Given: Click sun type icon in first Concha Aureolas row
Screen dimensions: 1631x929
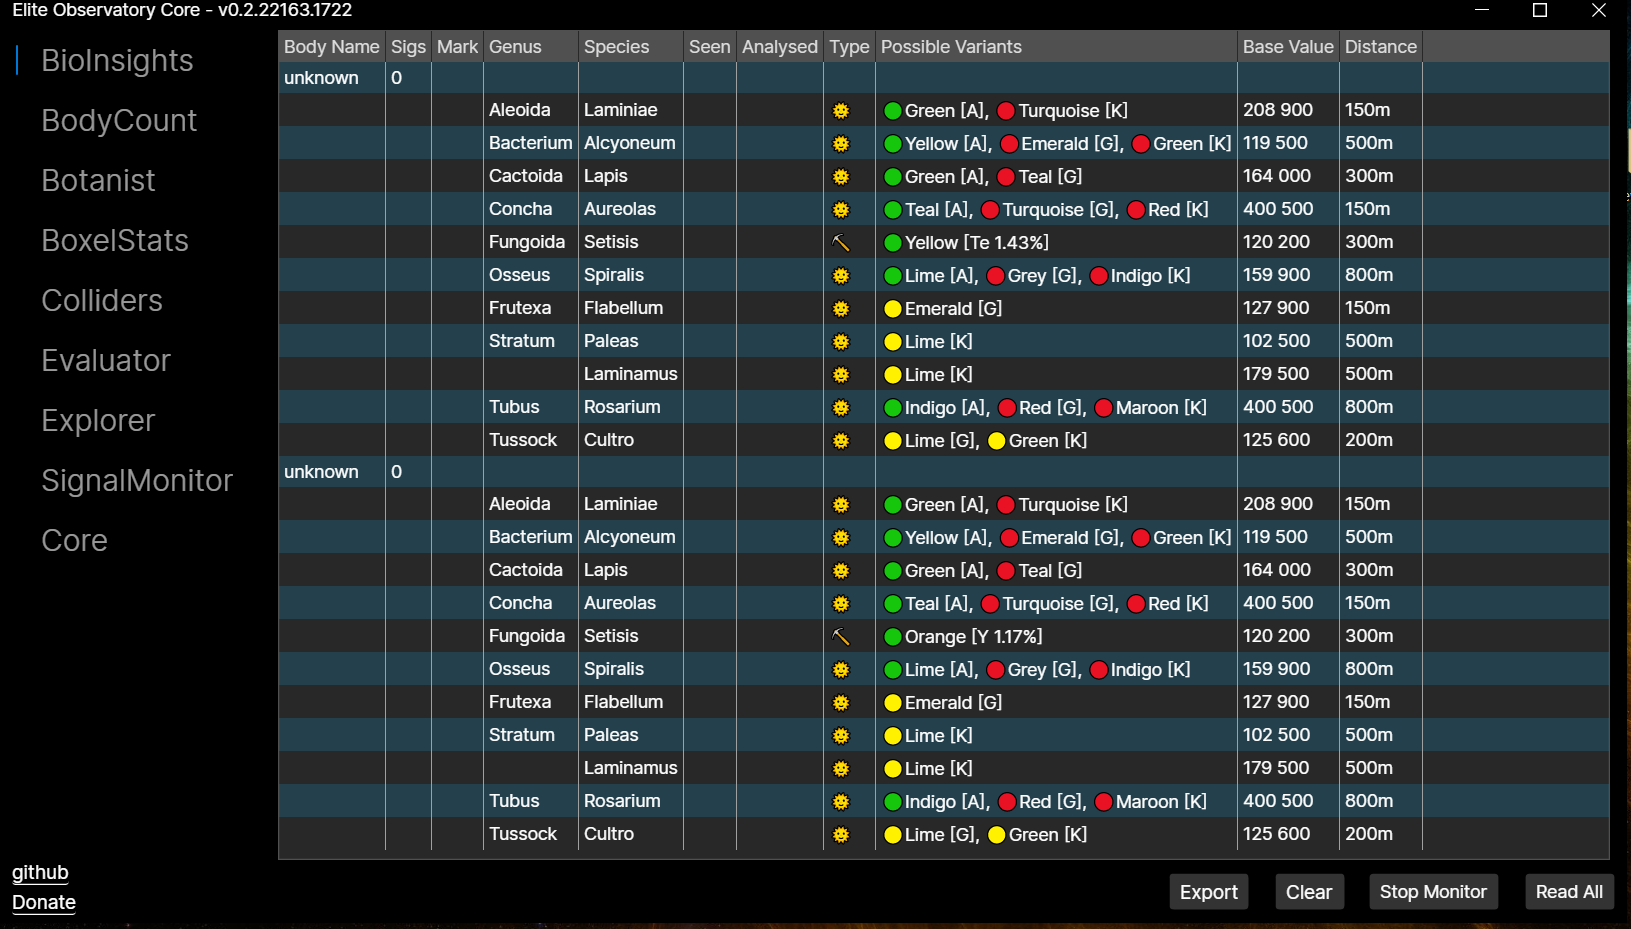Looking at the screenshot, I should point(841,210).
